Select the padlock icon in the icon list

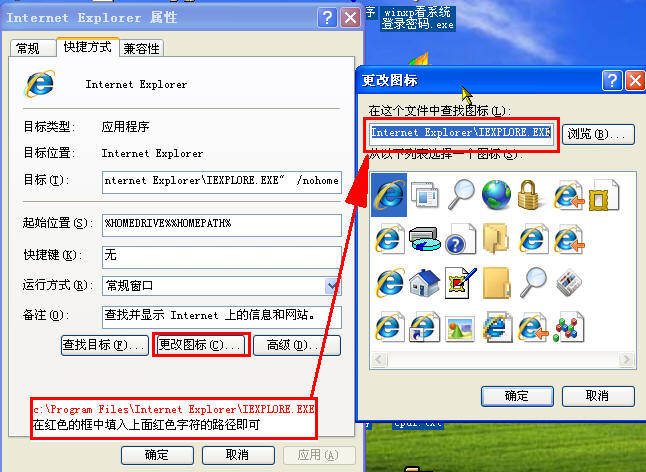(x=529, y=195)
